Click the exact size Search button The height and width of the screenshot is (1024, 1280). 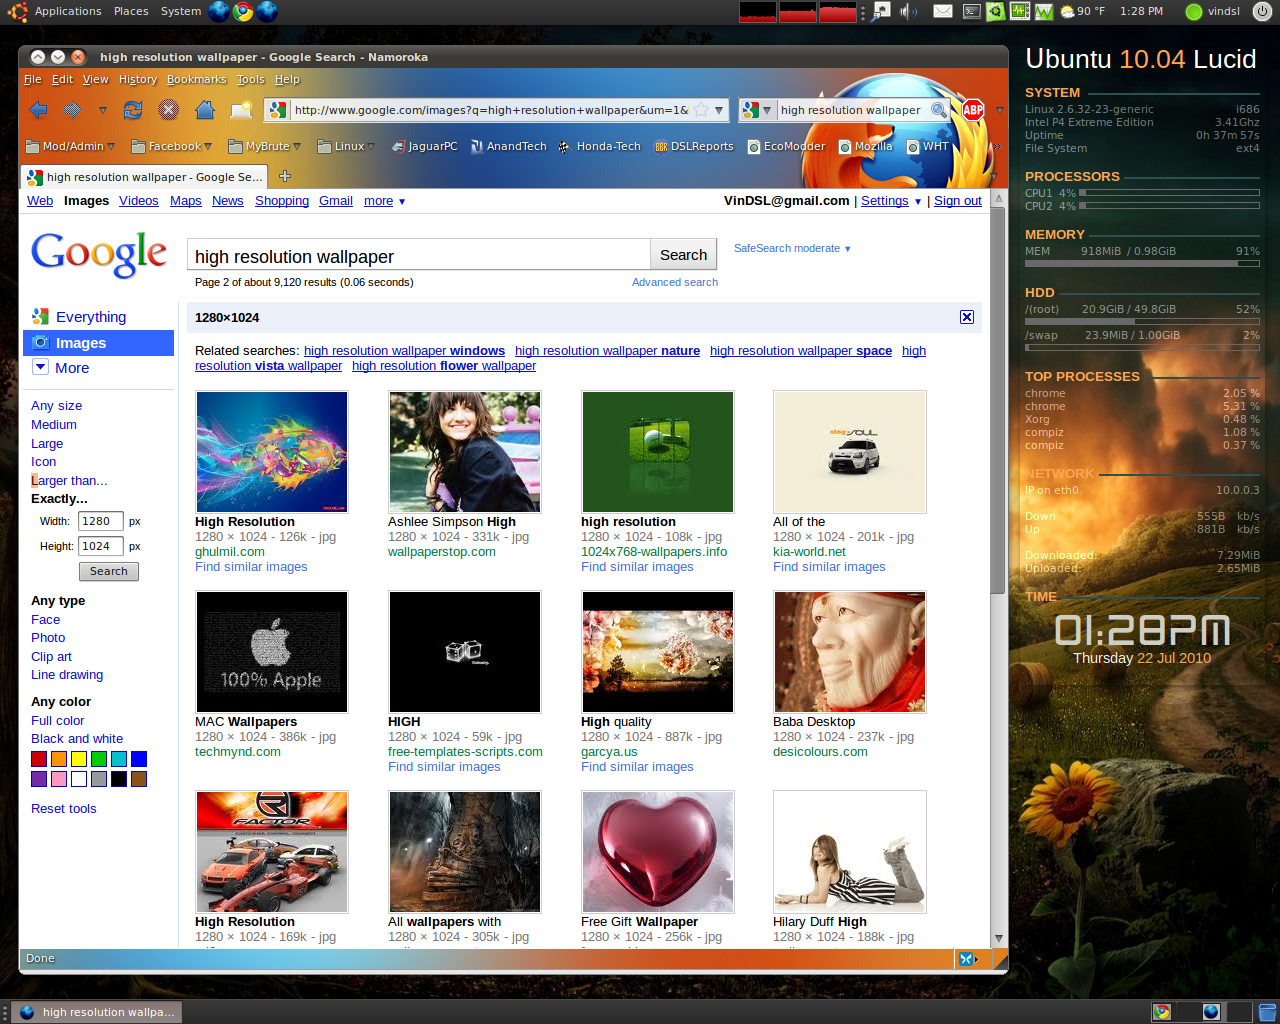coord(109,571)
